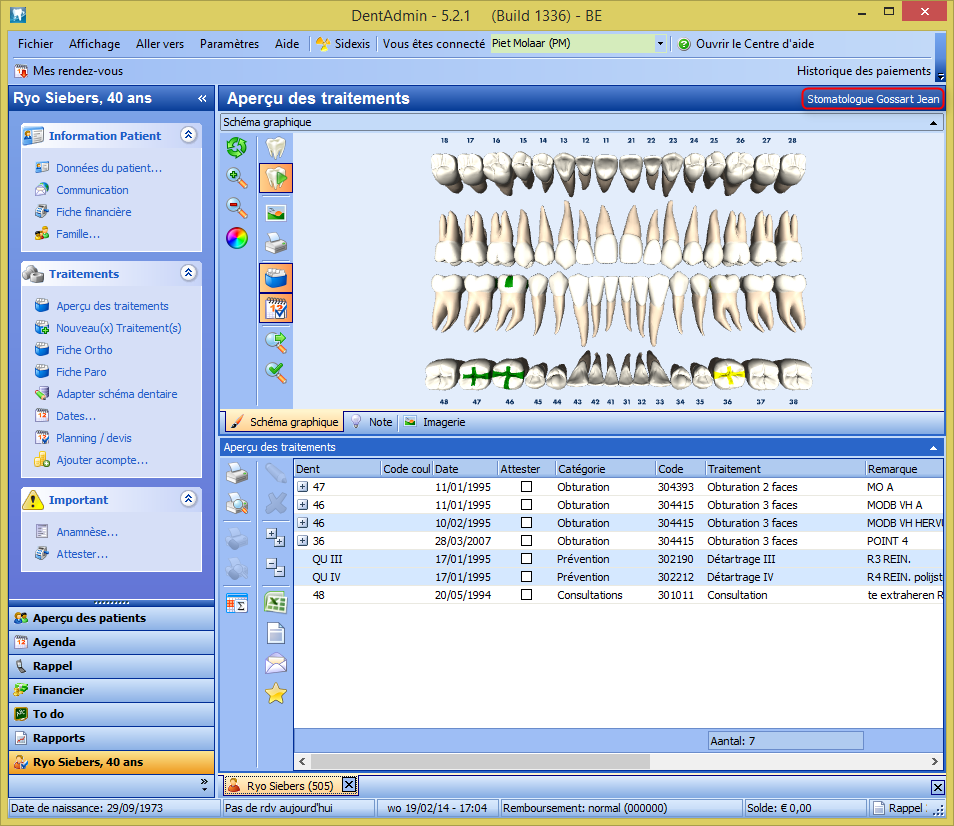
Task: Open the color wheel icon
Action: point(237,238)
